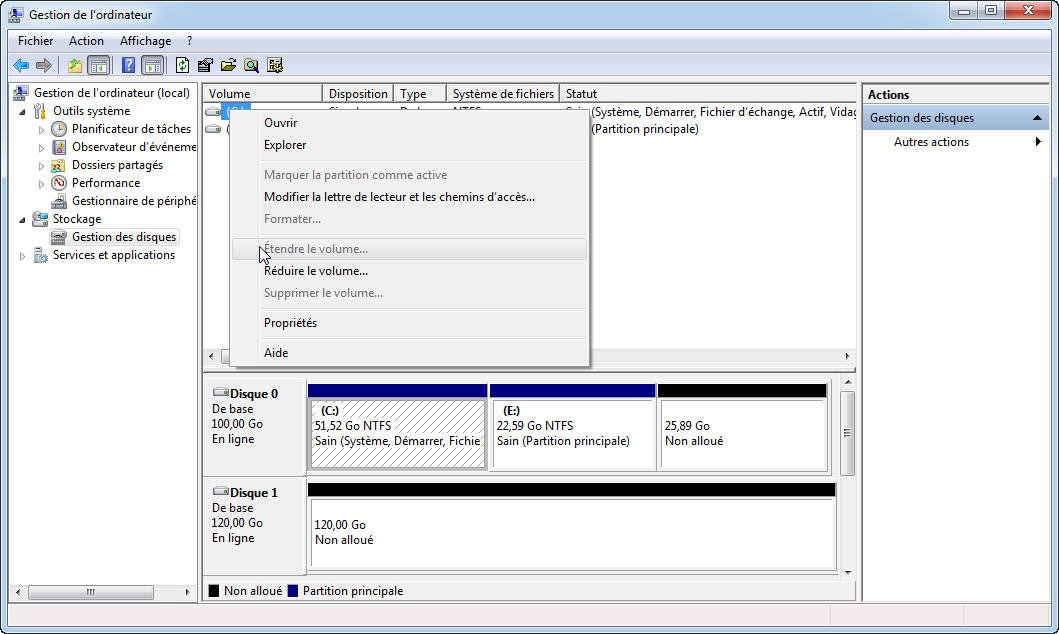The image size is (1059, 634).
Task: Click the blue Partition principale legend swatch
Action: [292, 591]
